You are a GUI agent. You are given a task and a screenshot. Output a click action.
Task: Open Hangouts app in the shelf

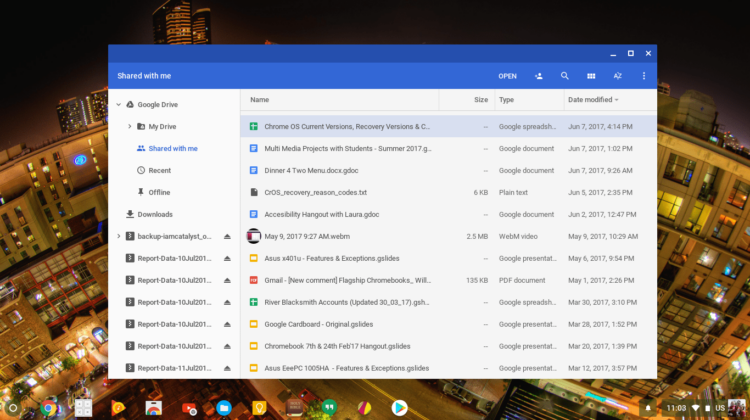point(328,407)
